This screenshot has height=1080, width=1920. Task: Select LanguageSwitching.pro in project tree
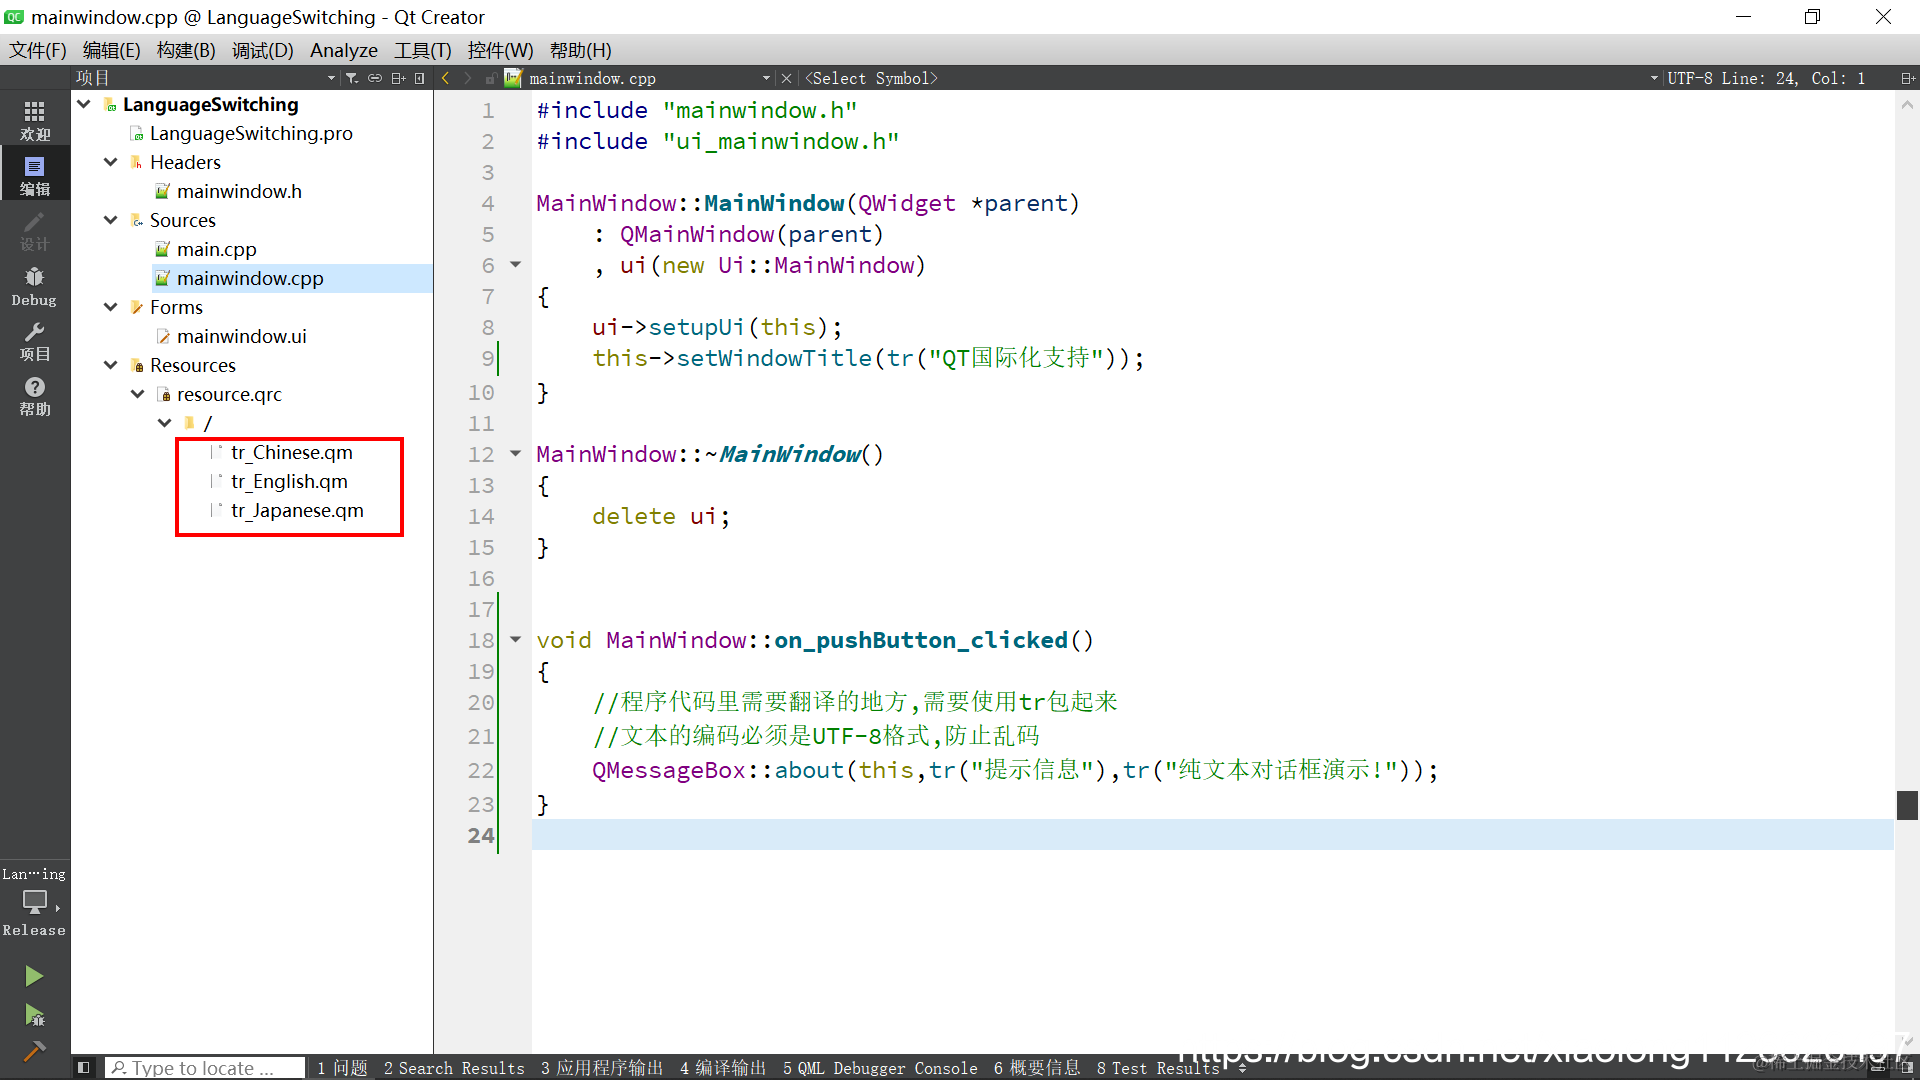click(251, 133)
